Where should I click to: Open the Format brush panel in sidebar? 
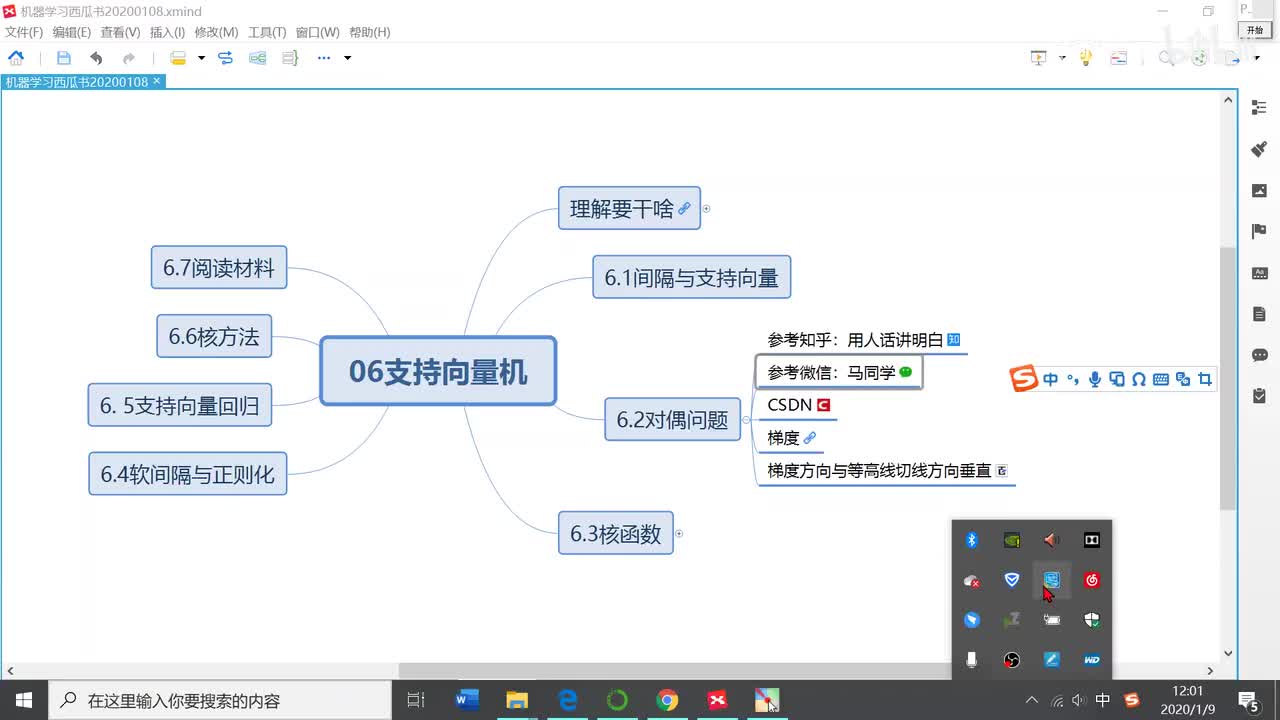[x=1259, y=149]
